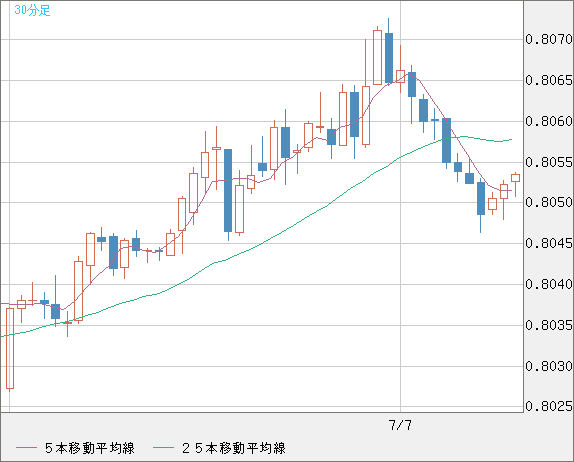Click the 0.8055 price axis label
This screenshot has height=462, width=574.
tap(549, 162)
